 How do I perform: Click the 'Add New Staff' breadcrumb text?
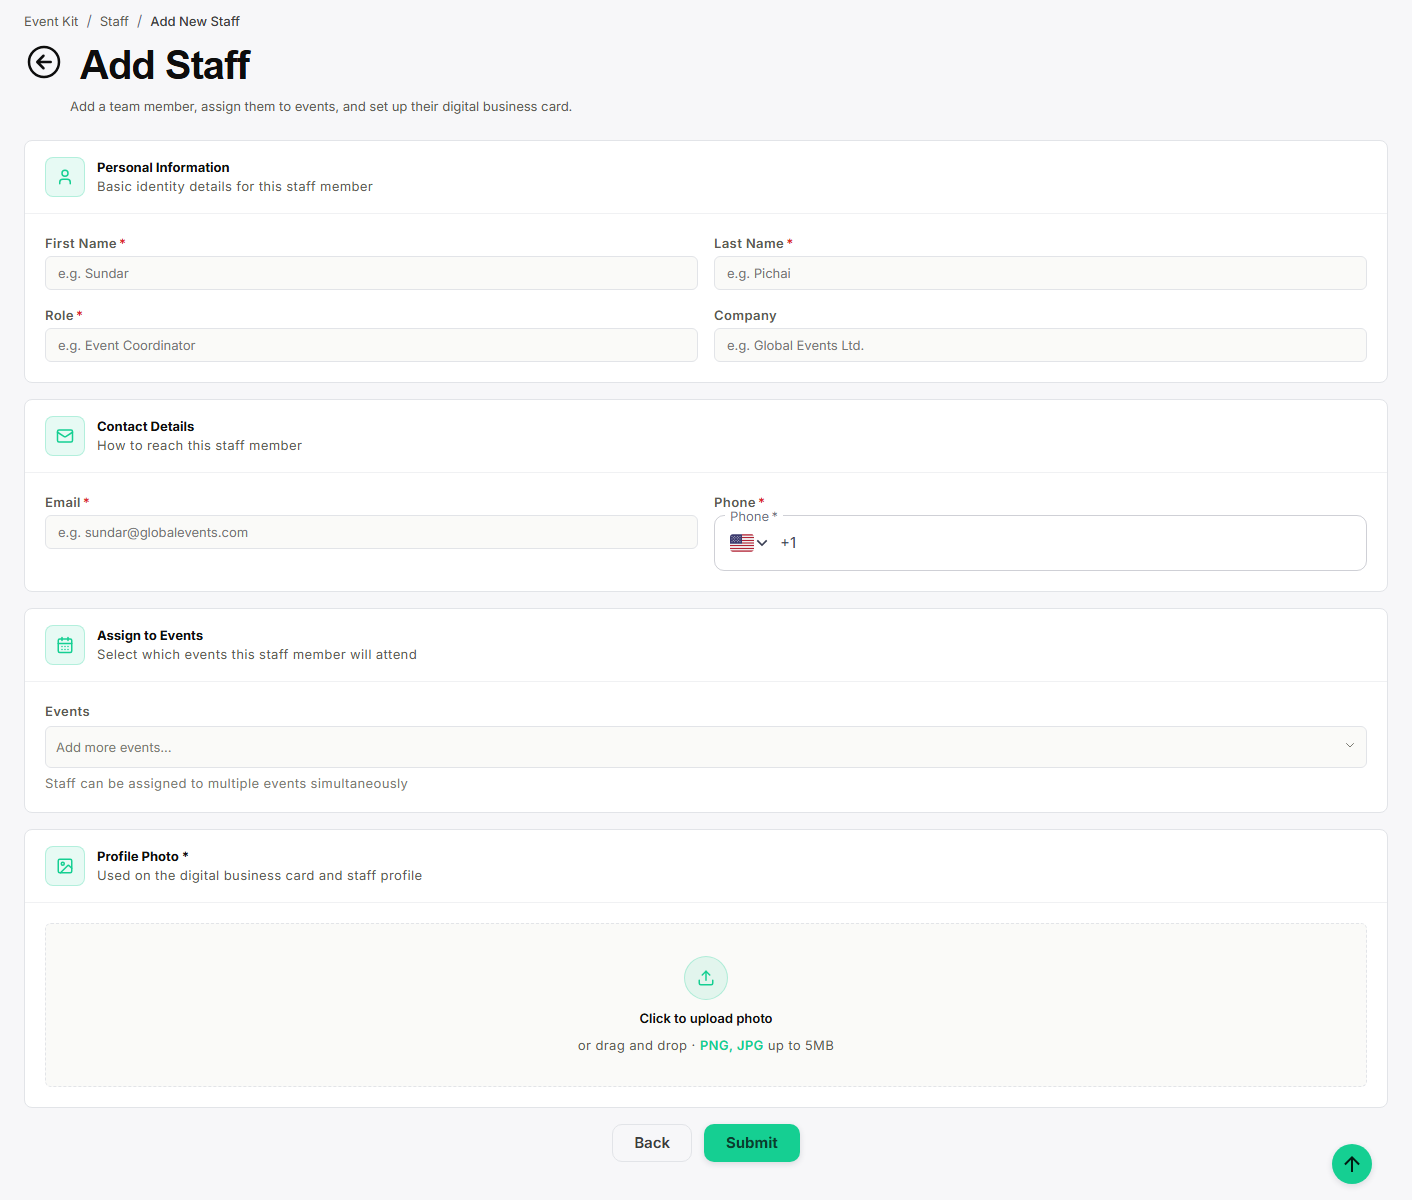click(x=195, y=21)
